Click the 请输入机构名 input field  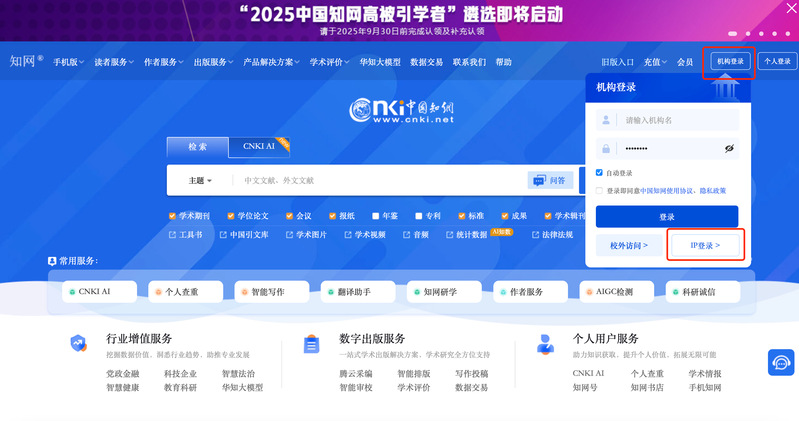point(668,120)
